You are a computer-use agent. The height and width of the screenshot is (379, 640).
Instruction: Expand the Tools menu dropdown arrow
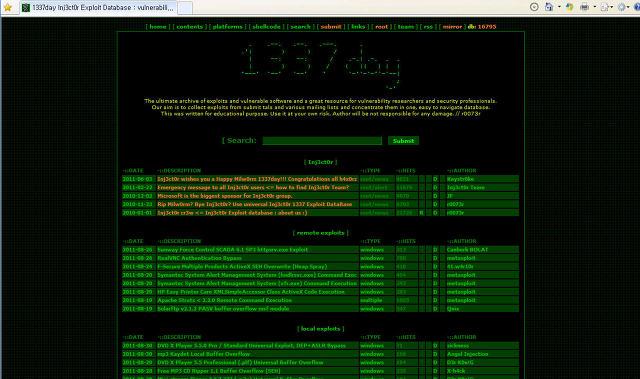tap(628, 7)
